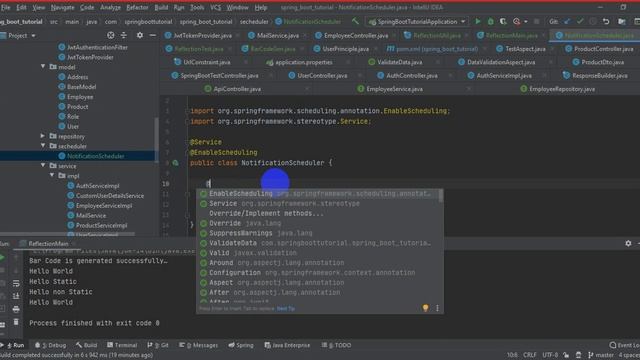The image size is (640, 360).
Task: Open the TODO tool window
Action: [336, 345]
